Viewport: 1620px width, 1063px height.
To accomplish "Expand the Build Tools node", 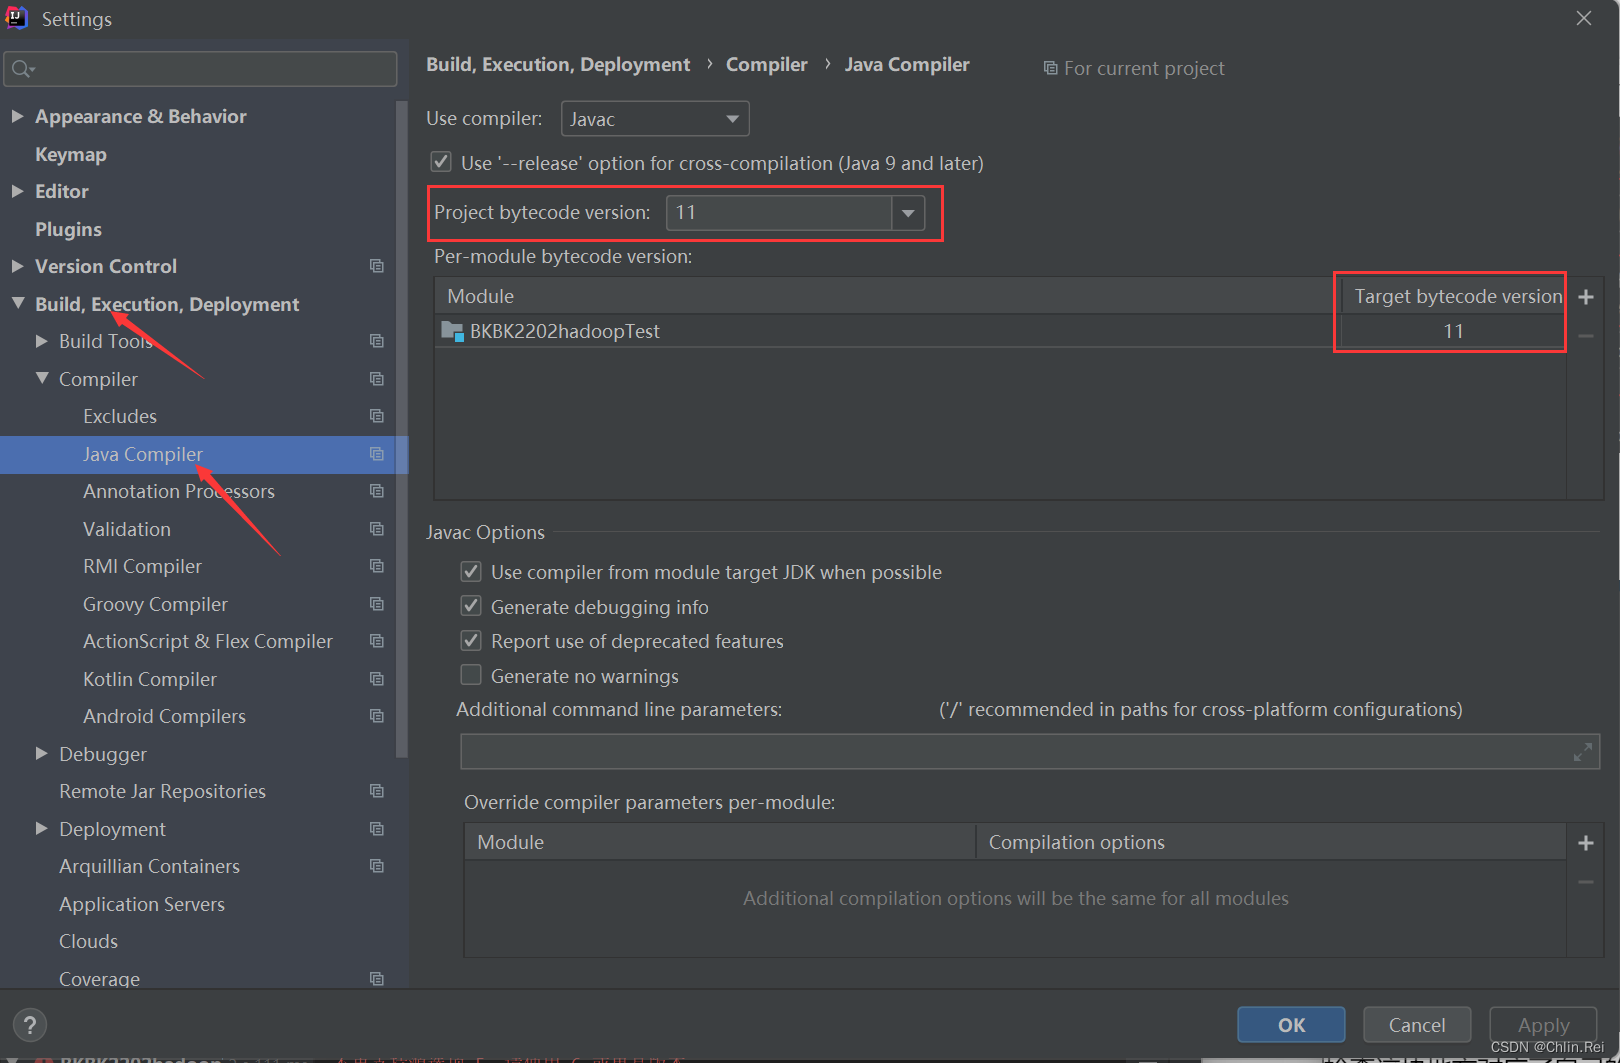I will pyautogui.click(x=42, y=341).
